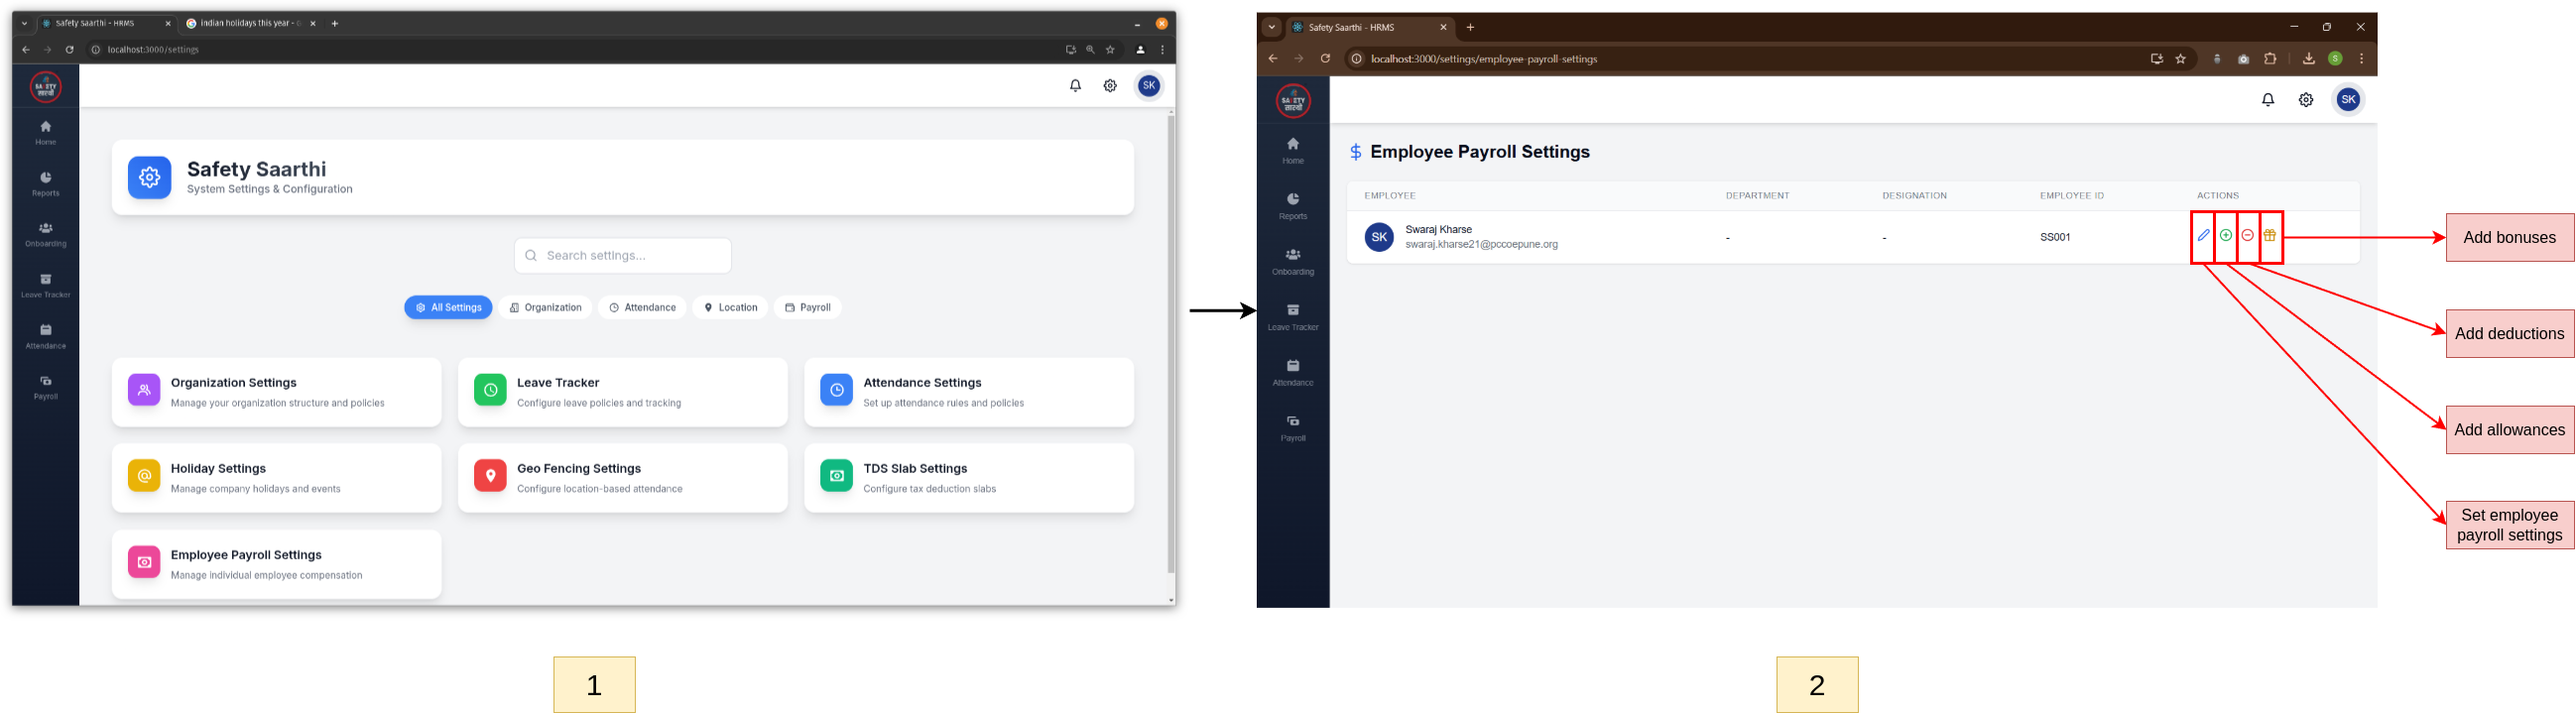Click the green plus add allowances icon

[x=2225, y=236]
